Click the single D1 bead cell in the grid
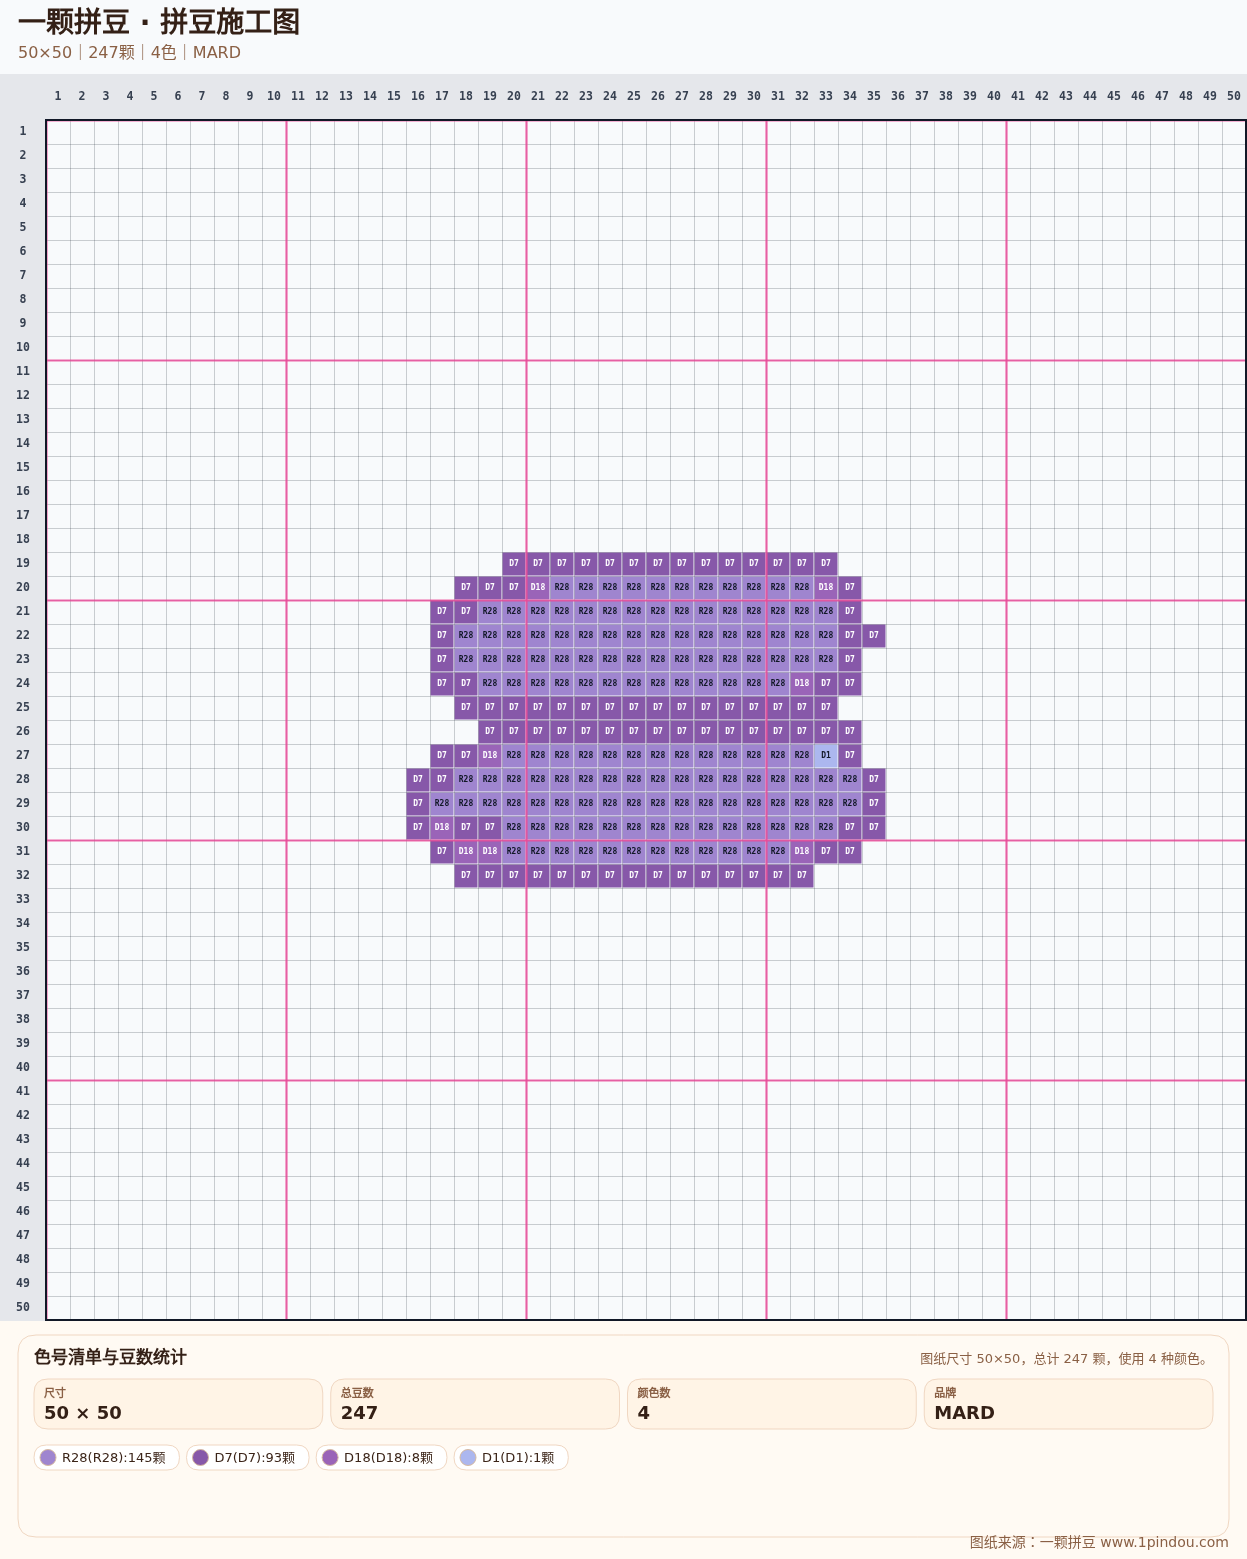Screen dimensions: 1247x1559 [826, 755]
